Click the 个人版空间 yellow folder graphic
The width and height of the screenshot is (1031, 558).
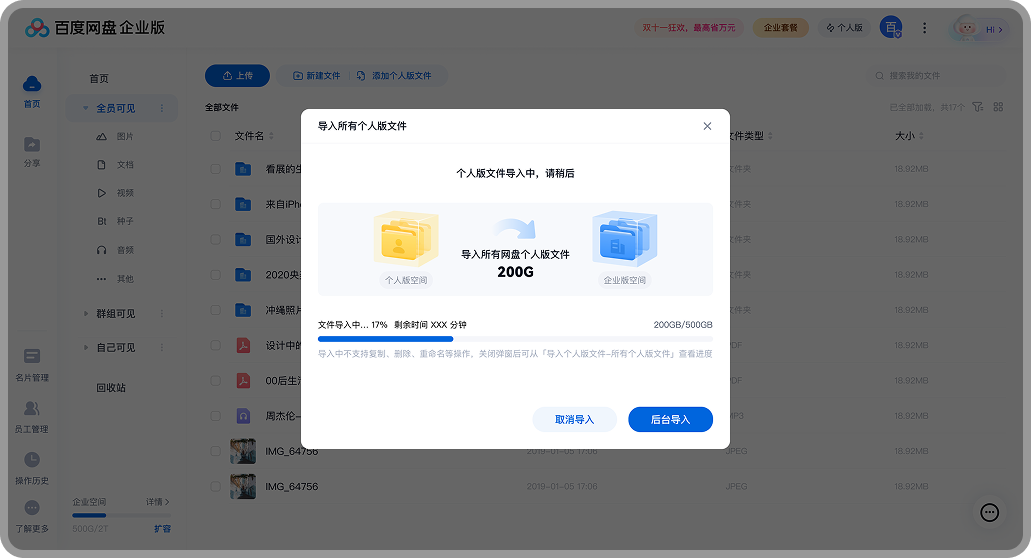pyautogui.click(x=406, y=239)
